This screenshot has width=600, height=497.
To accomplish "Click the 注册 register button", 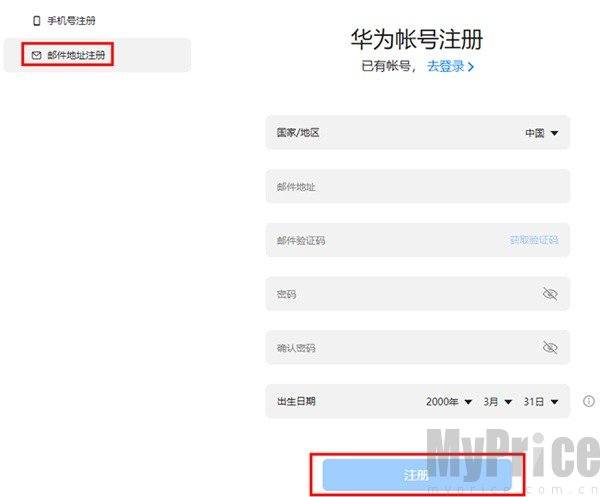I will pos(417,475).
